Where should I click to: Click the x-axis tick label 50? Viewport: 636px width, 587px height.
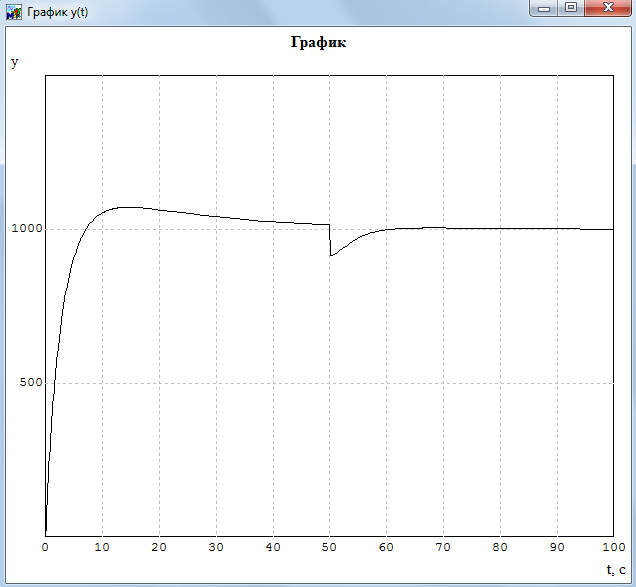pyautogui.click(x=329, y=547)
